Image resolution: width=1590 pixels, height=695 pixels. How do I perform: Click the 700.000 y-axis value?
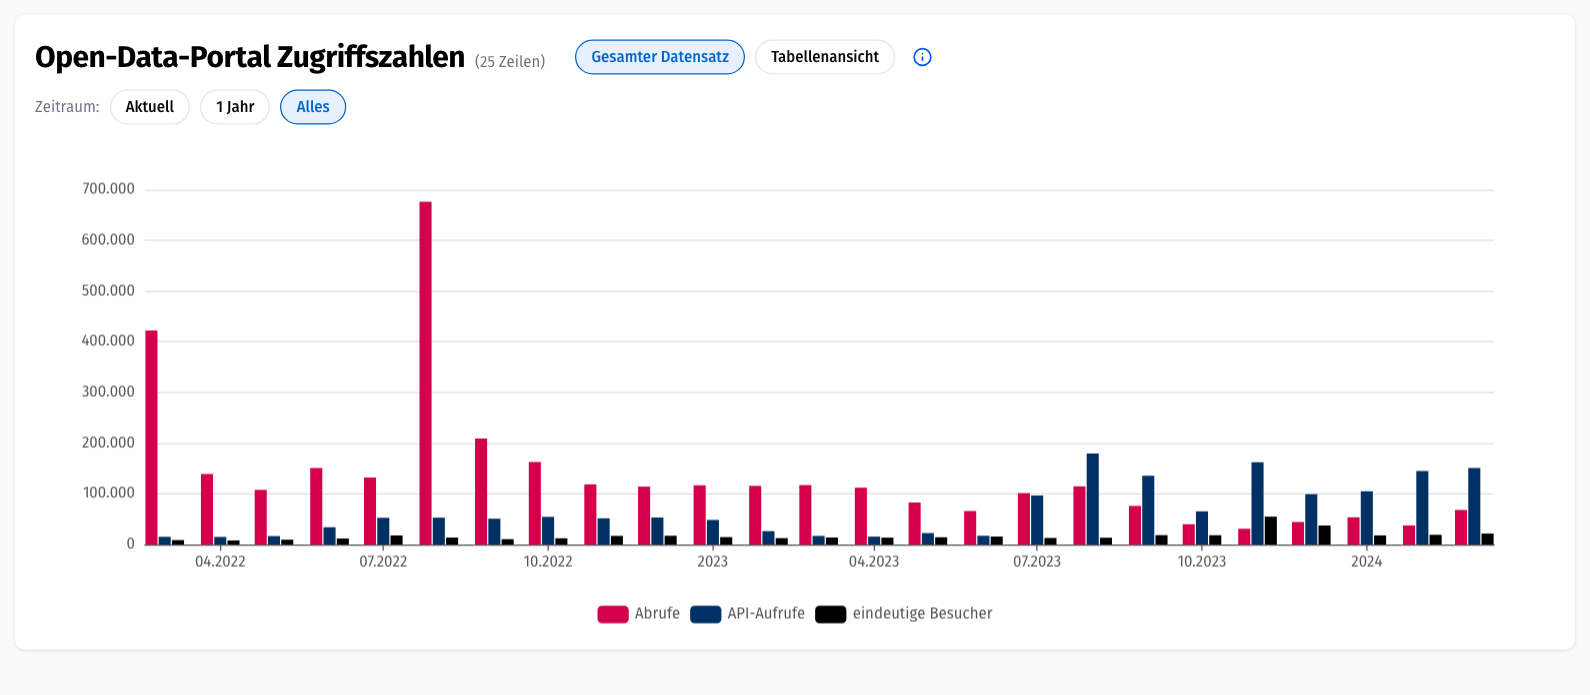pos(108,189)
